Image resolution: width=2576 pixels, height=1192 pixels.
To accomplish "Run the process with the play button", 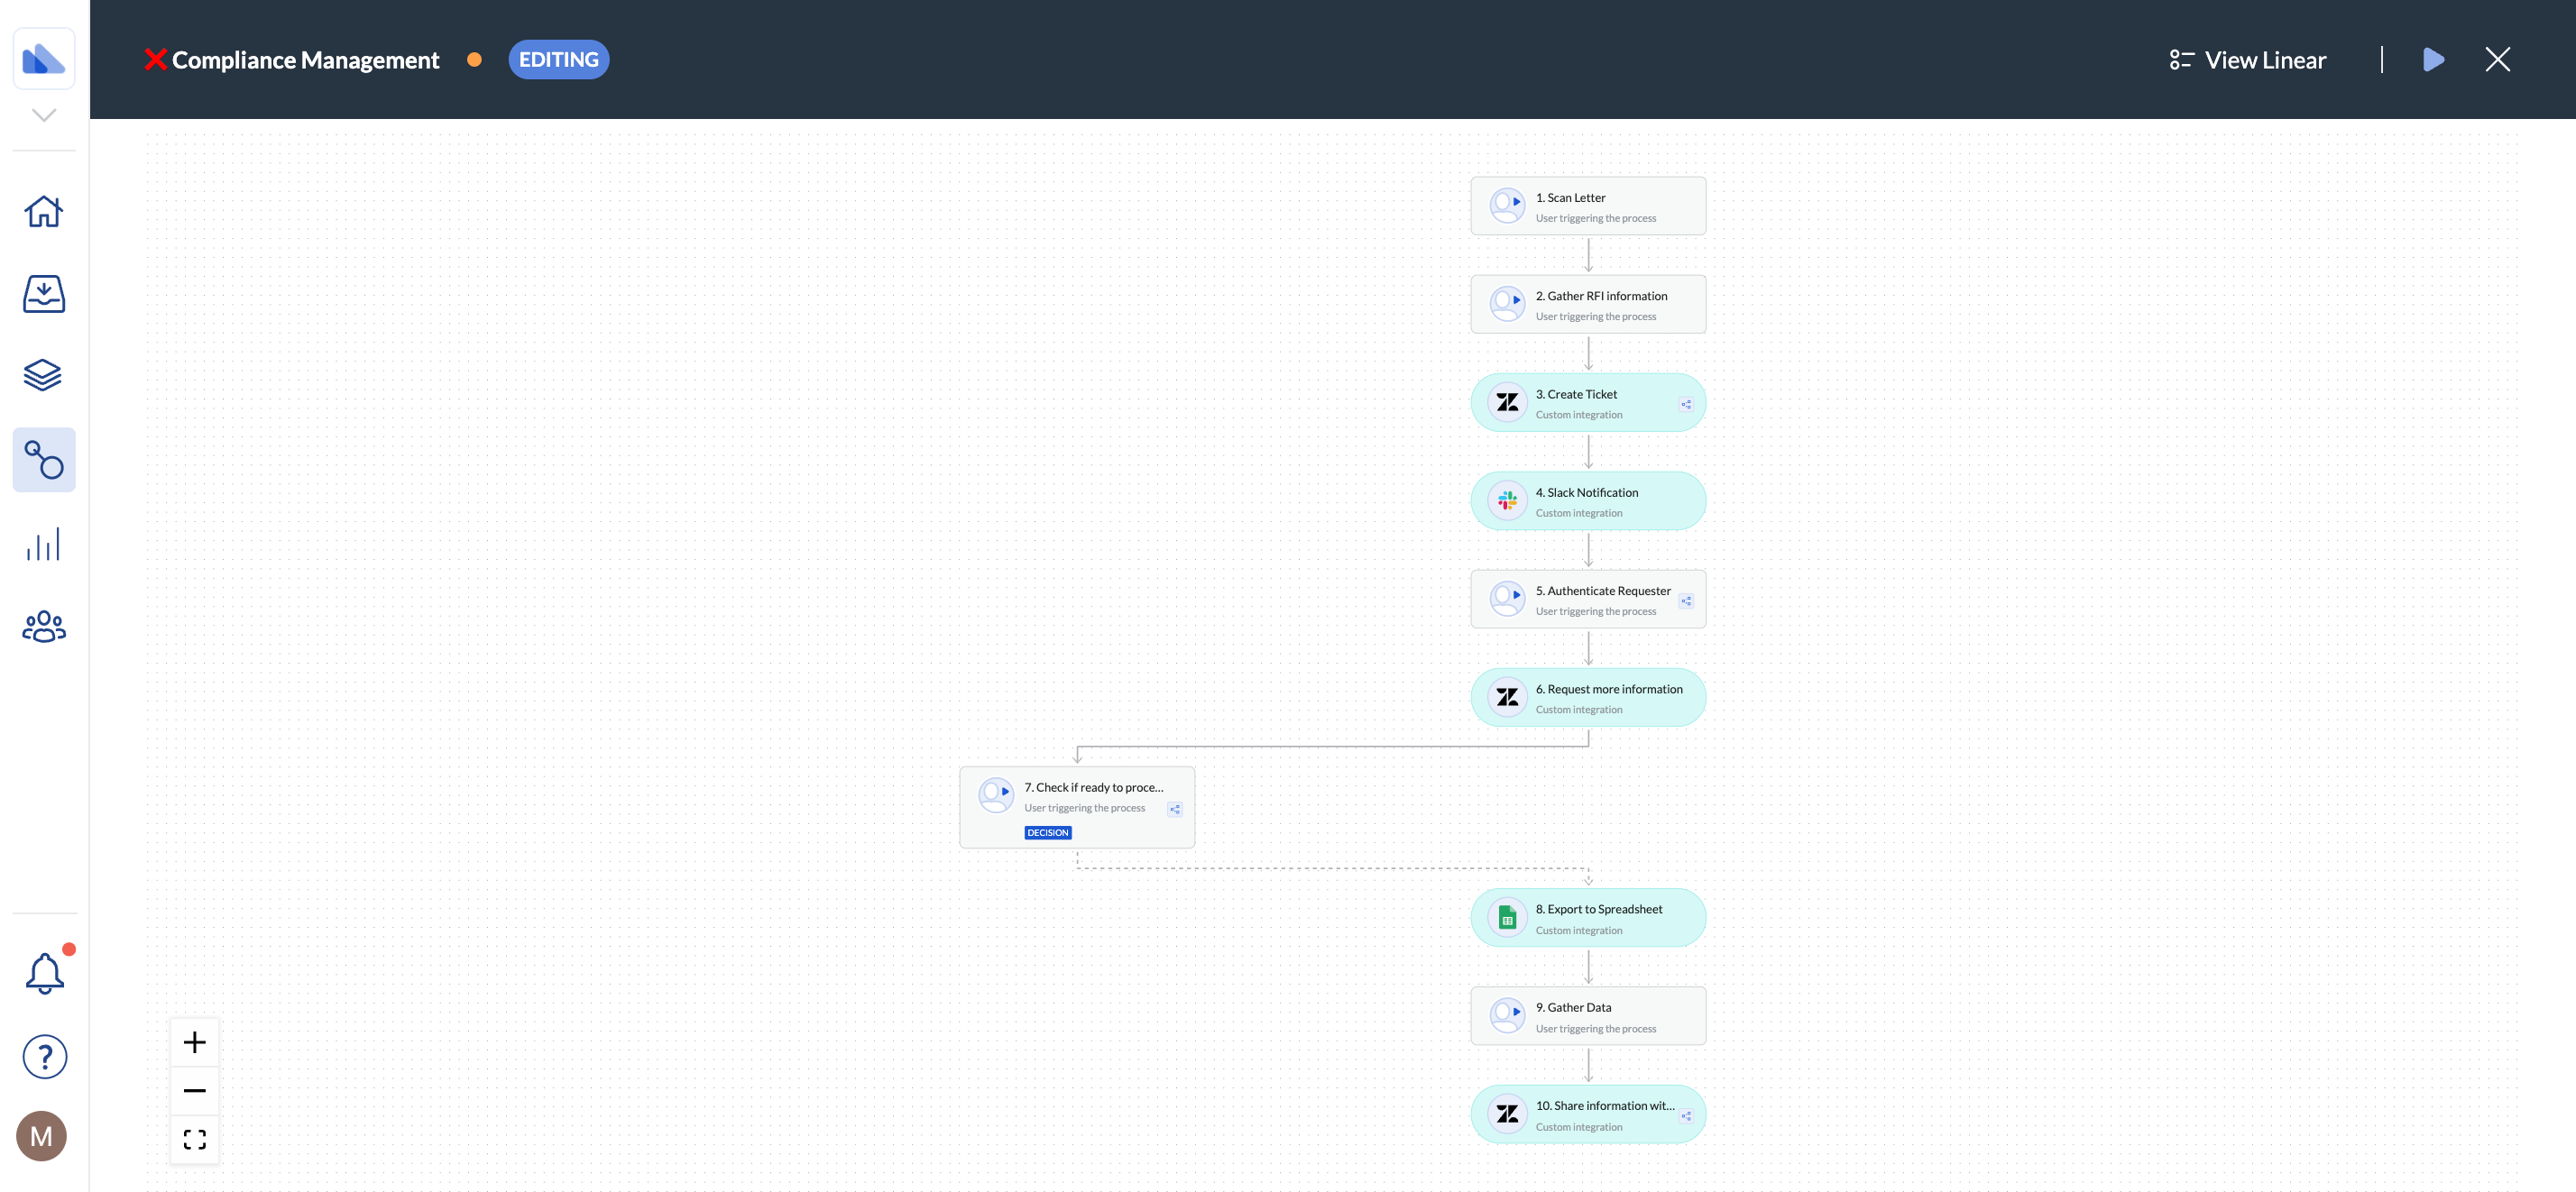I will click(2433, 60).
